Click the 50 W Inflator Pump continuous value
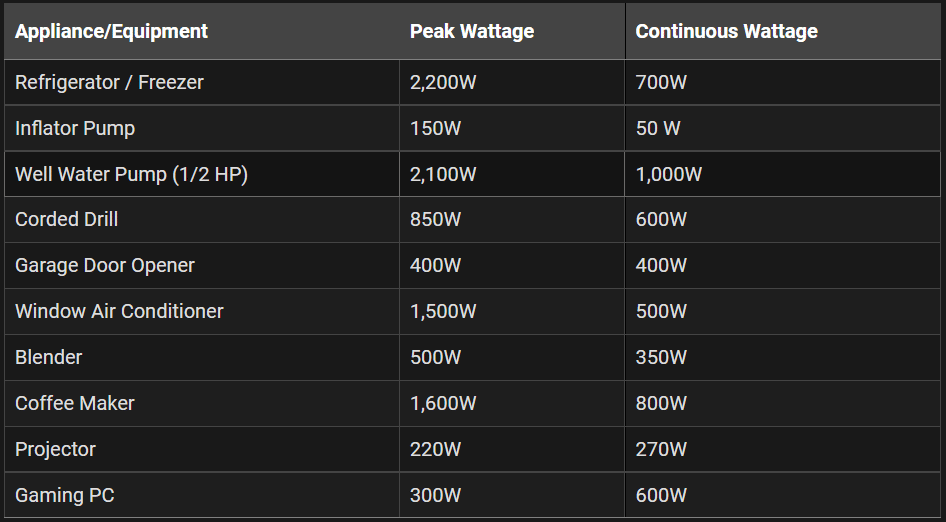The height and width of the screenshot is (522, 946). [658, 128]
